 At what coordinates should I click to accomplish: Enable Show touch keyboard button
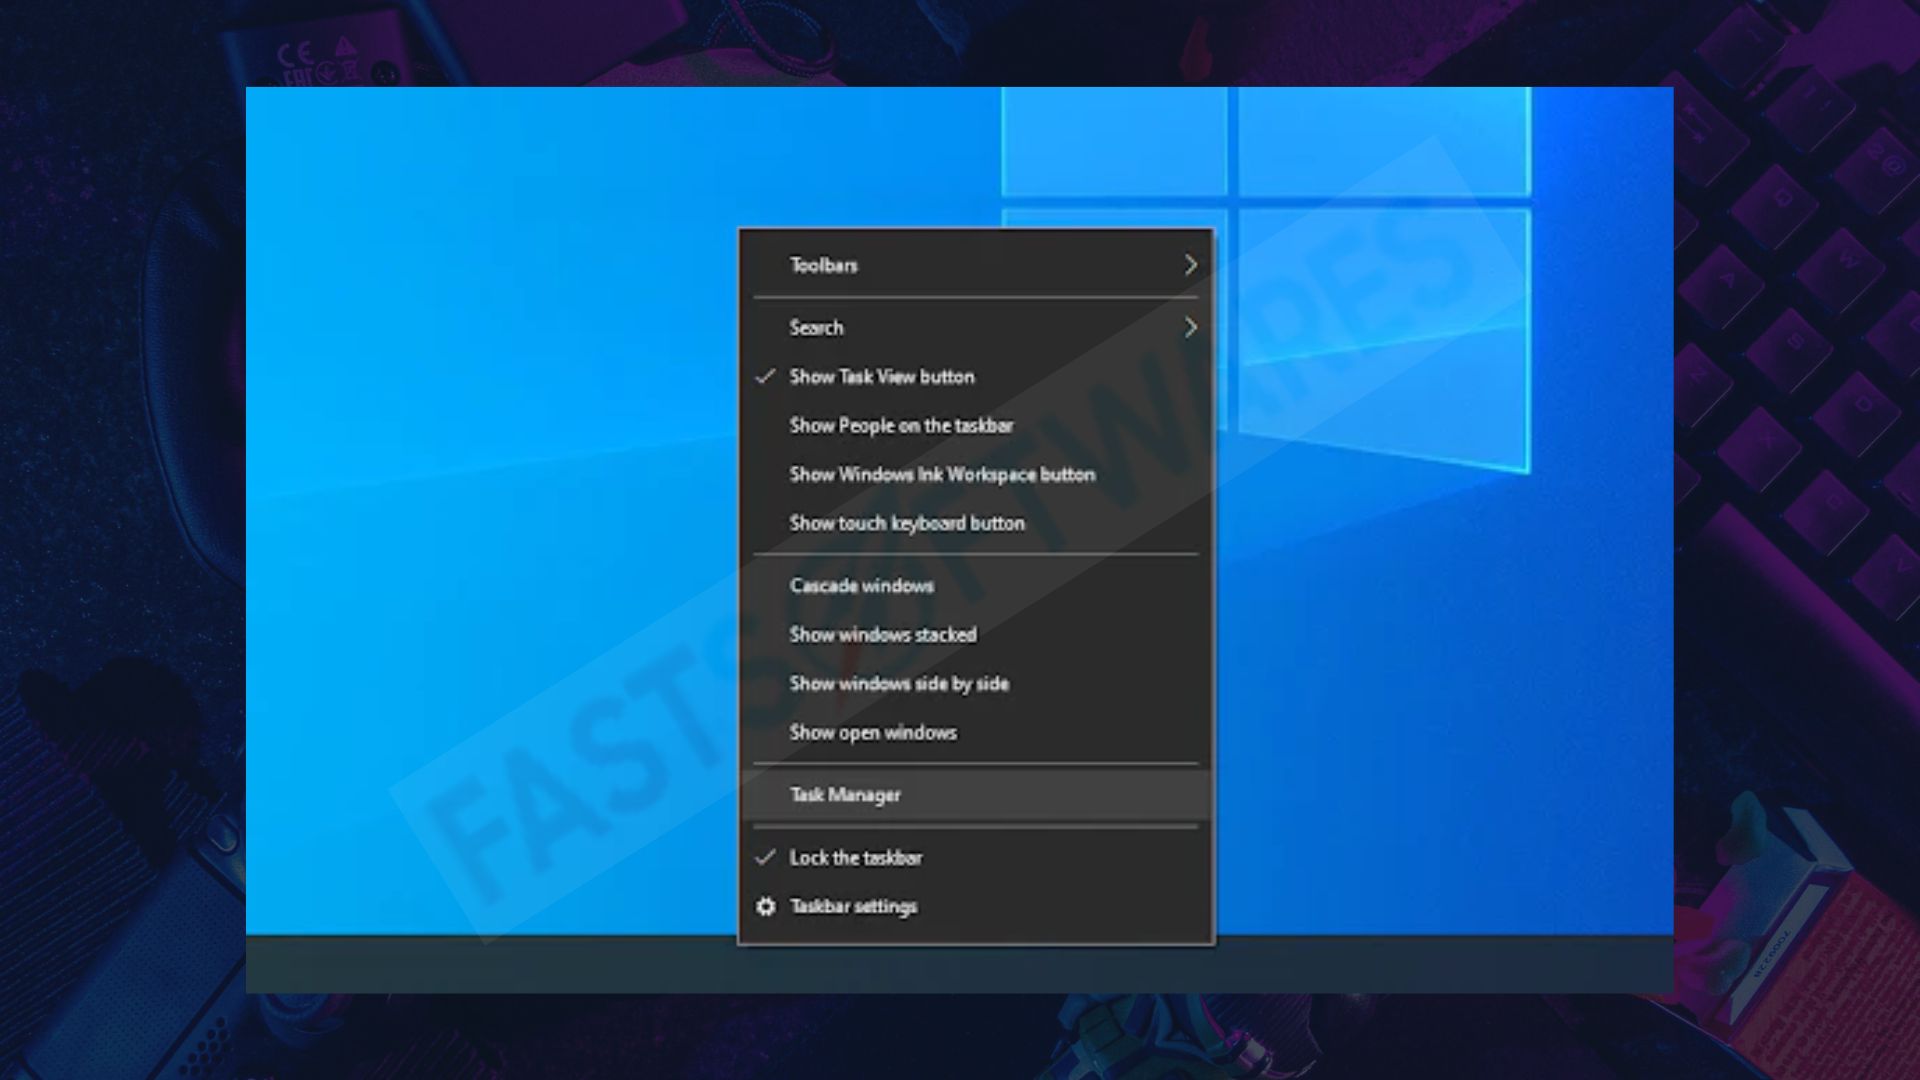[x=976, y=524]
